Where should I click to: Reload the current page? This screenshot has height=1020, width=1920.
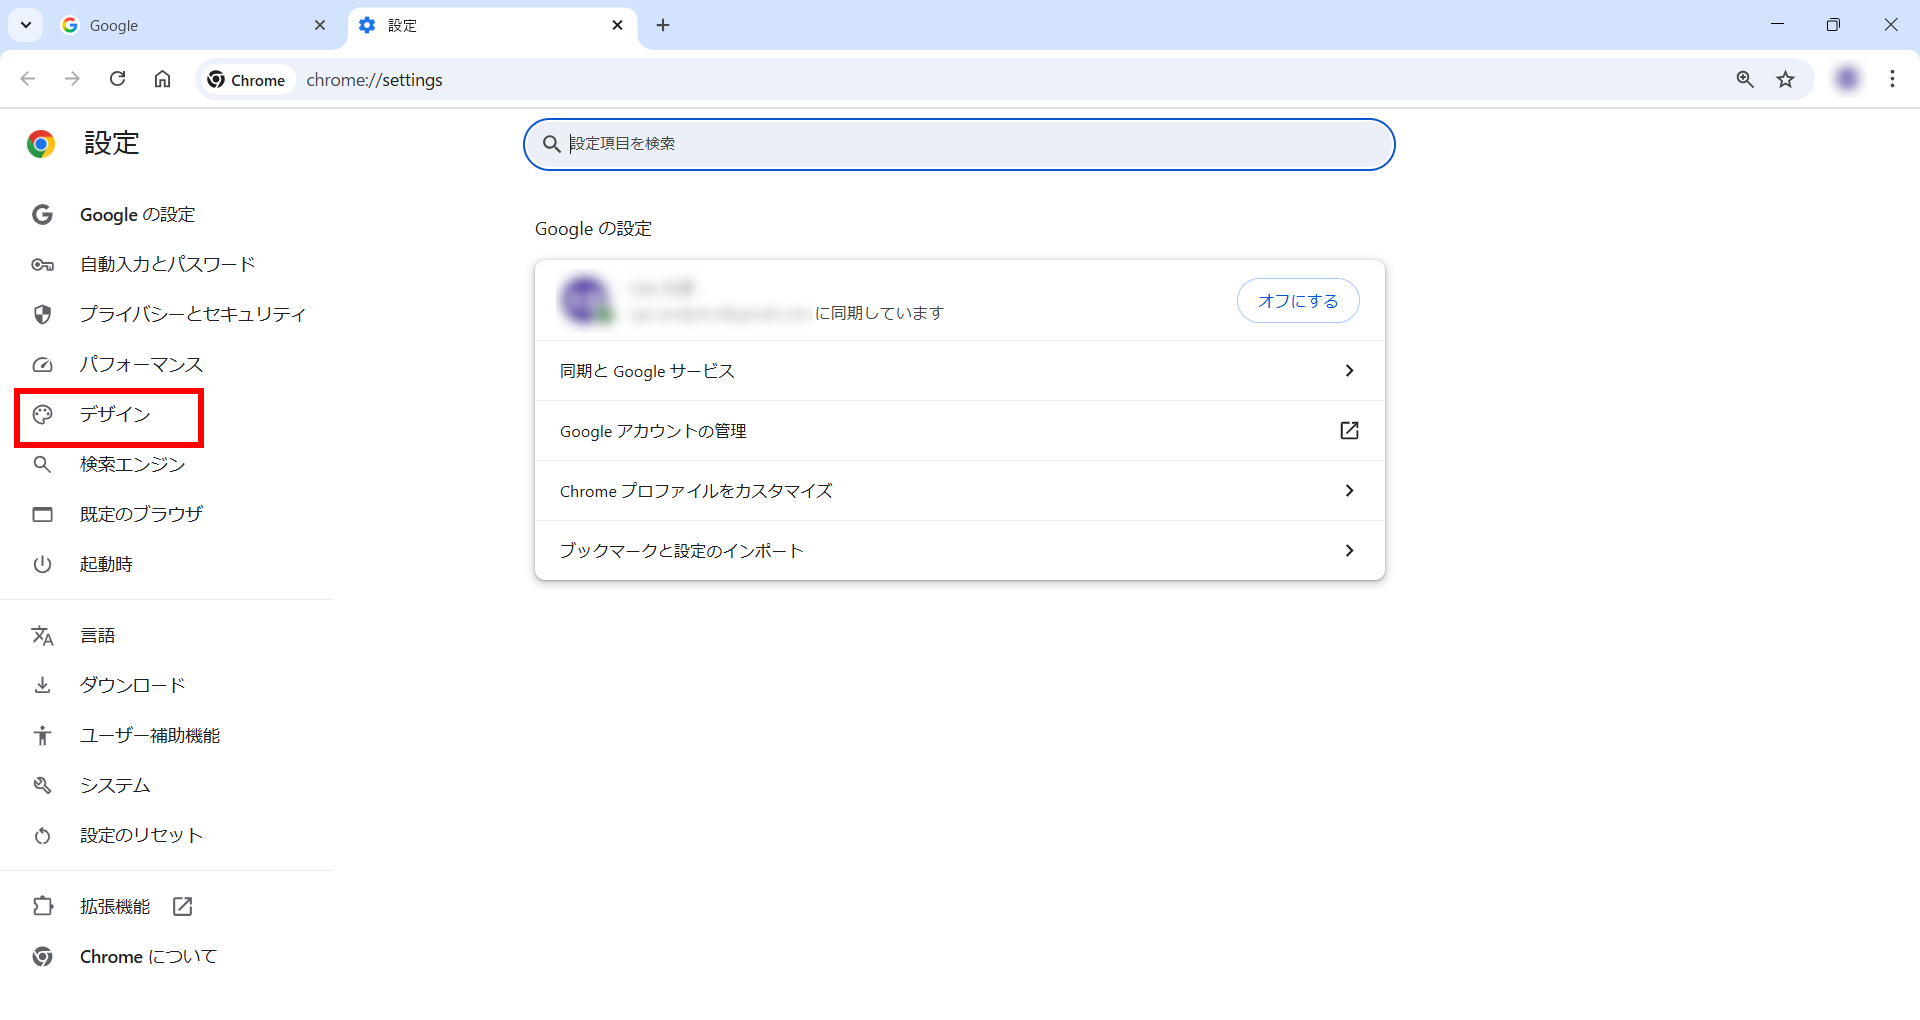coord(118,79)
